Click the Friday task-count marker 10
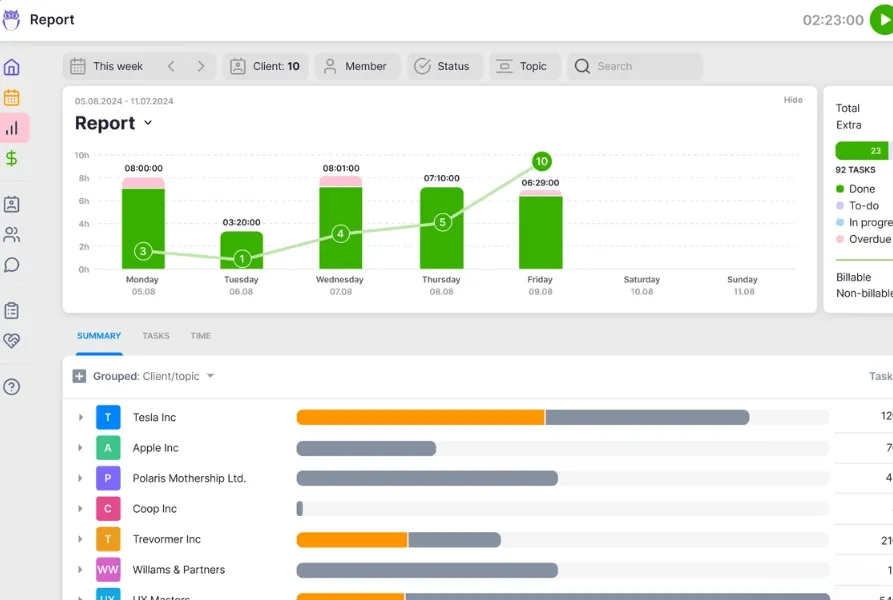Screen dimensions: 893x600 click(x=542, y=162)
